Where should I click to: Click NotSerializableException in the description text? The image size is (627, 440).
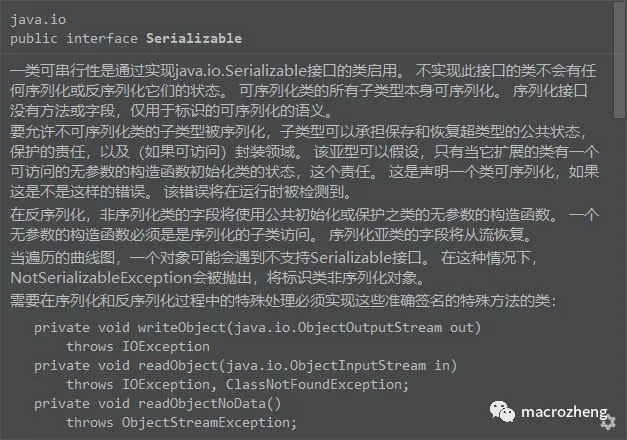coord(101,278)
